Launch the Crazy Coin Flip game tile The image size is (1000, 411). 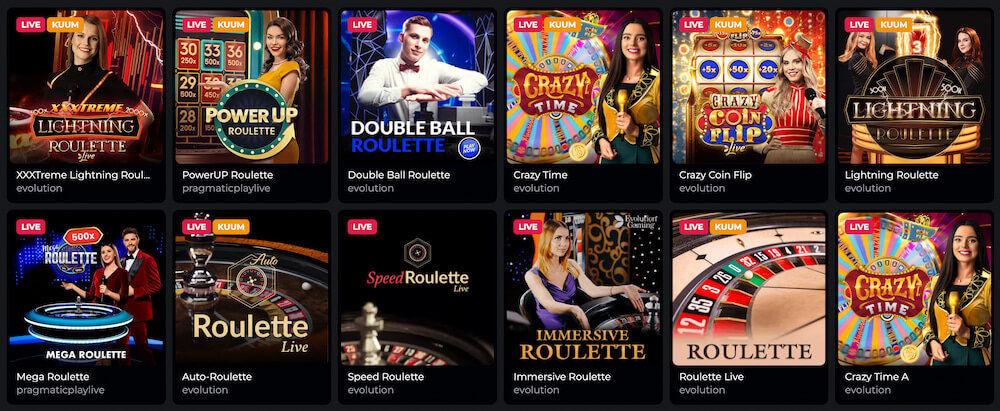tap(749, 87)
